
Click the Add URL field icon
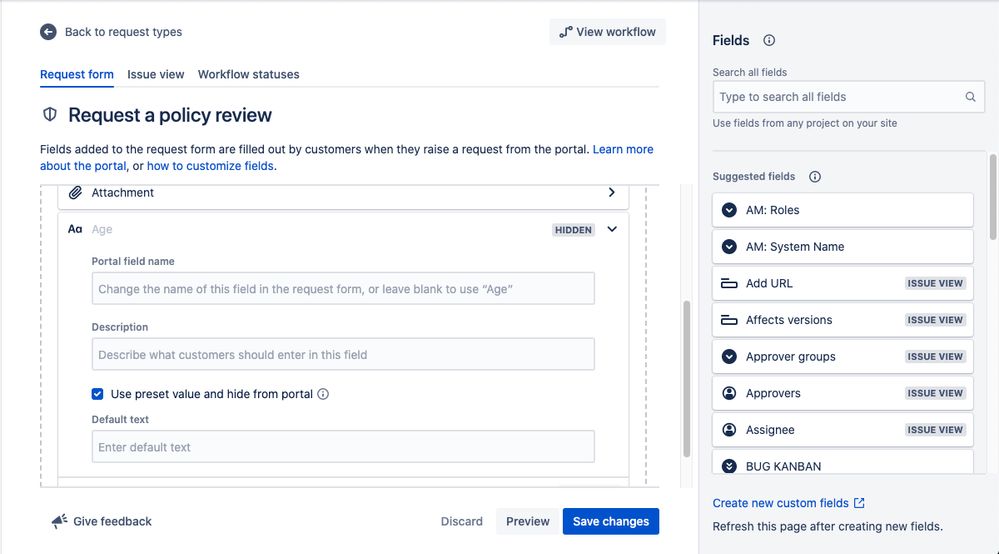[x=729, y=283]
